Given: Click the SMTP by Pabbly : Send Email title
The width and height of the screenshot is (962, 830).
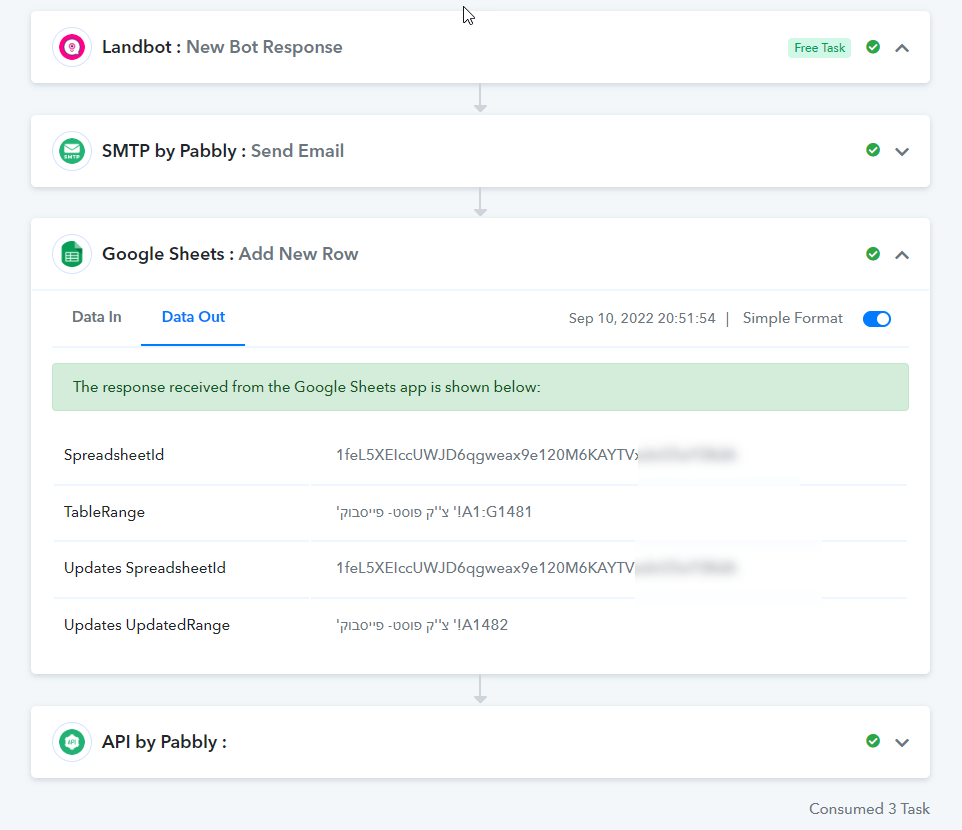Looking at the screenshot, I should [x=223, y=151].
